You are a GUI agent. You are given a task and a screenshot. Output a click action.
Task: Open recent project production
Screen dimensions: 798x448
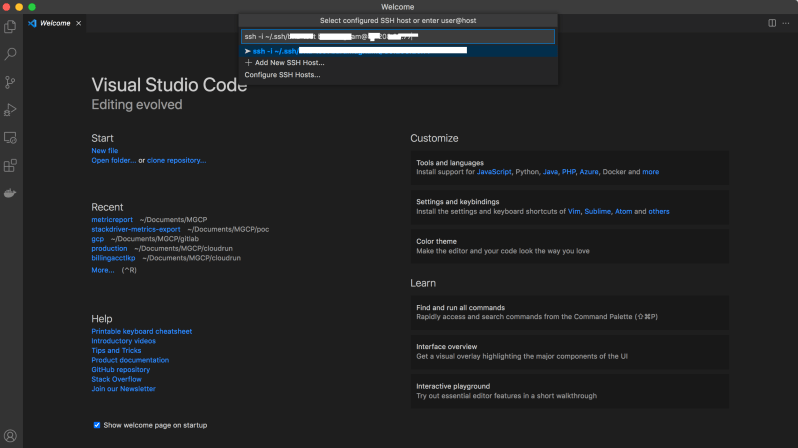pyautogui.click(x=109, y=248)
